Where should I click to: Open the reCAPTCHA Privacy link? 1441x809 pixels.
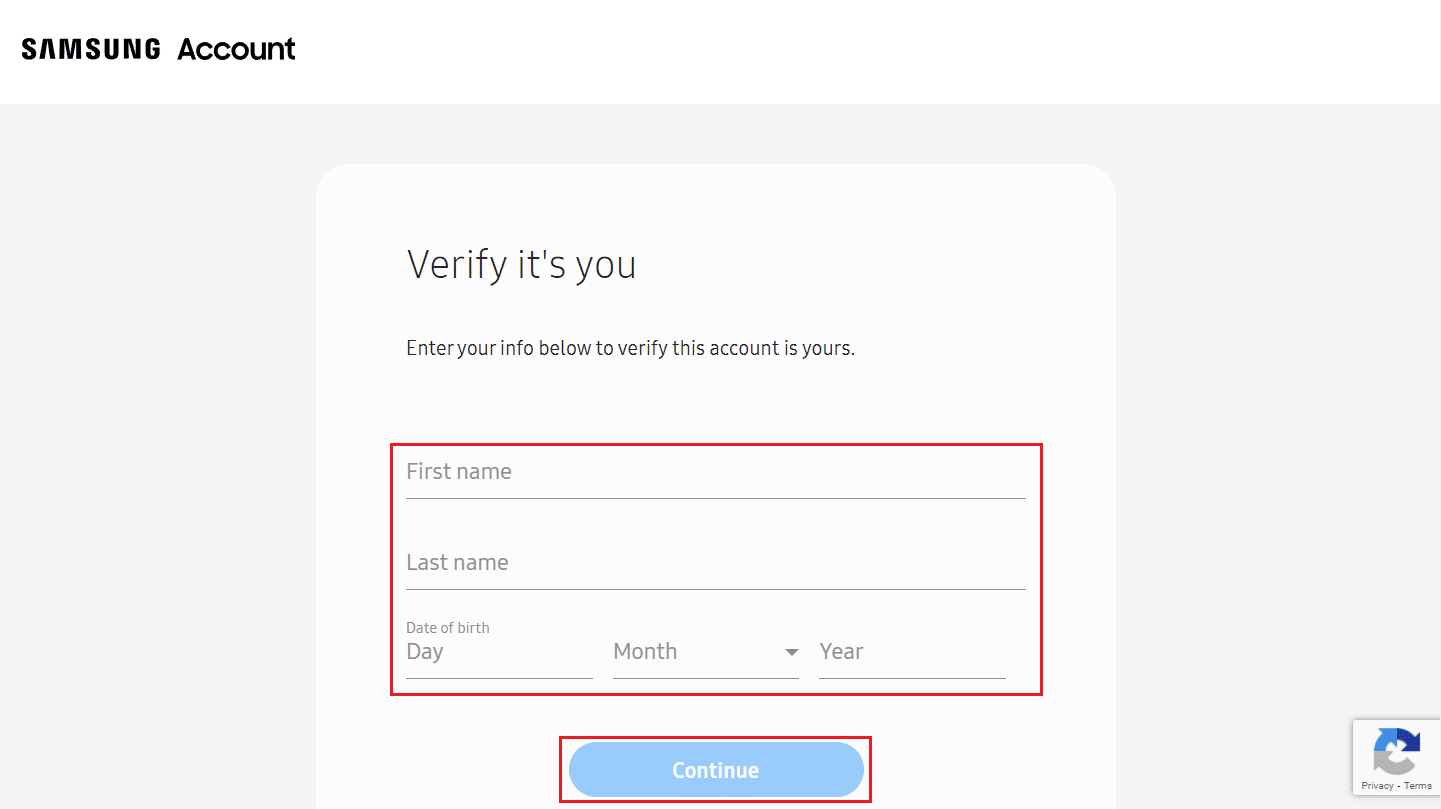1377,786
